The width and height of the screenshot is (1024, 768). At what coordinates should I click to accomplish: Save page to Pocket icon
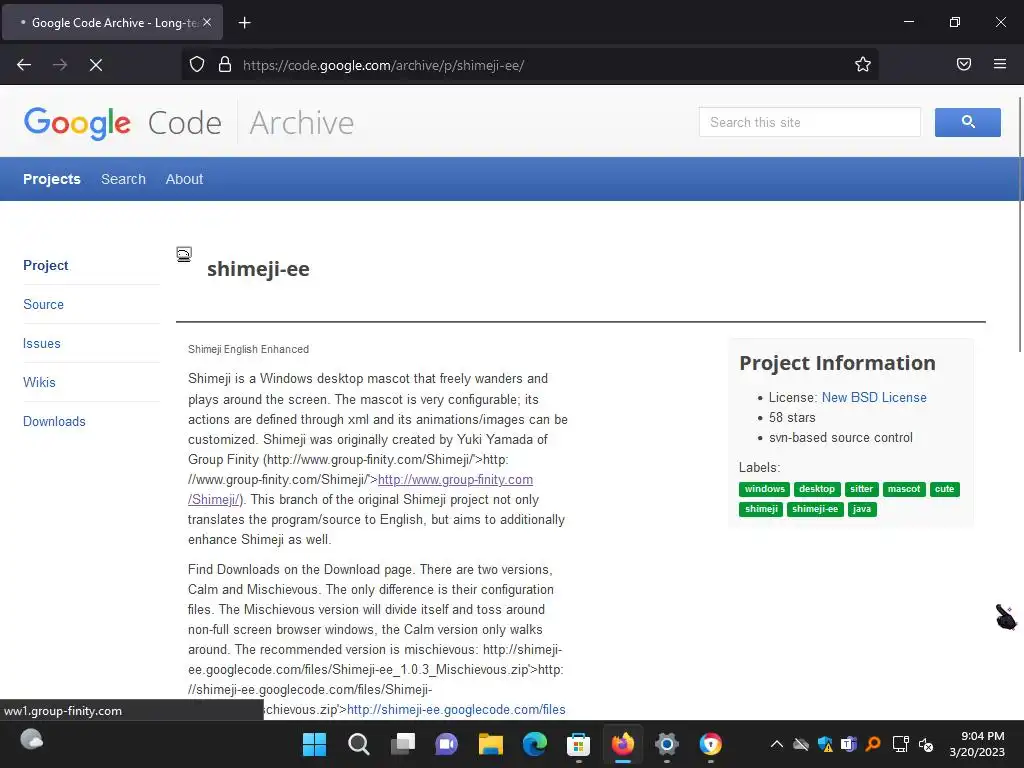[x=964, y=64]
